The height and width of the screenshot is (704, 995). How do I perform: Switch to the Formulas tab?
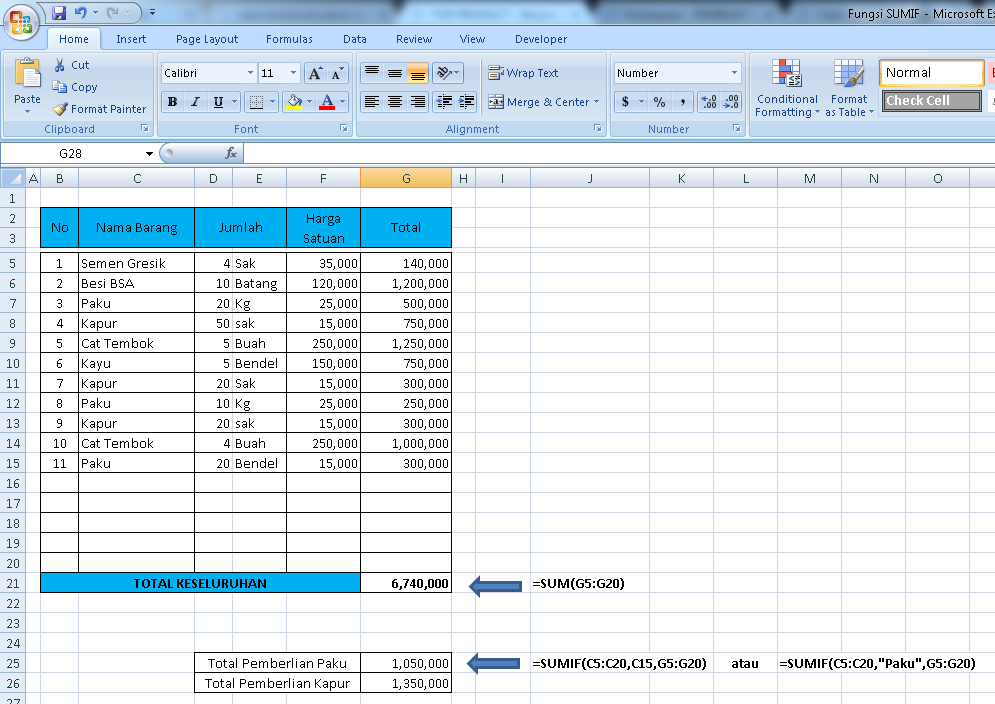(289, 39)
